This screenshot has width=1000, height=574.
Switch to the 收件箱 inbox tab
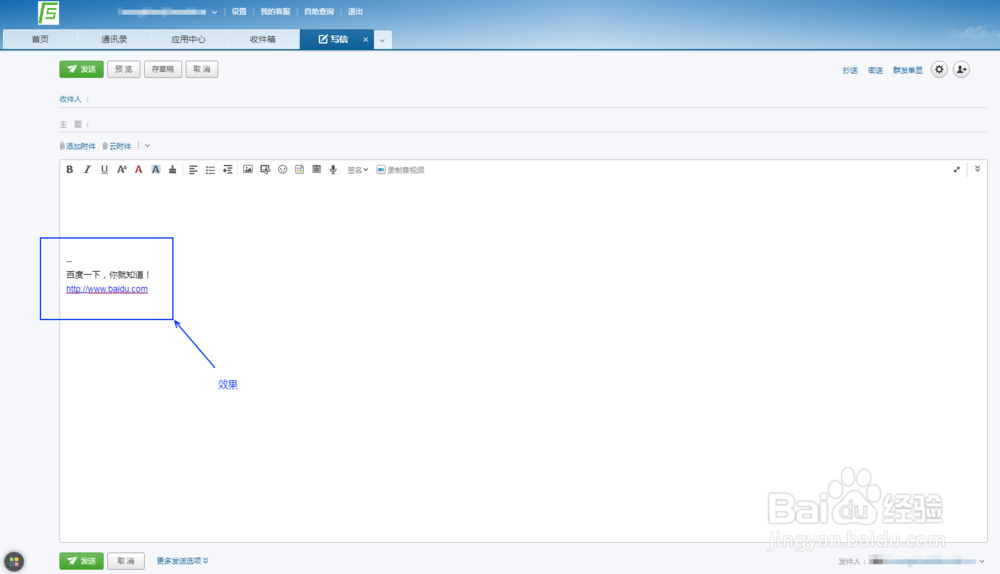click(263, 40)
